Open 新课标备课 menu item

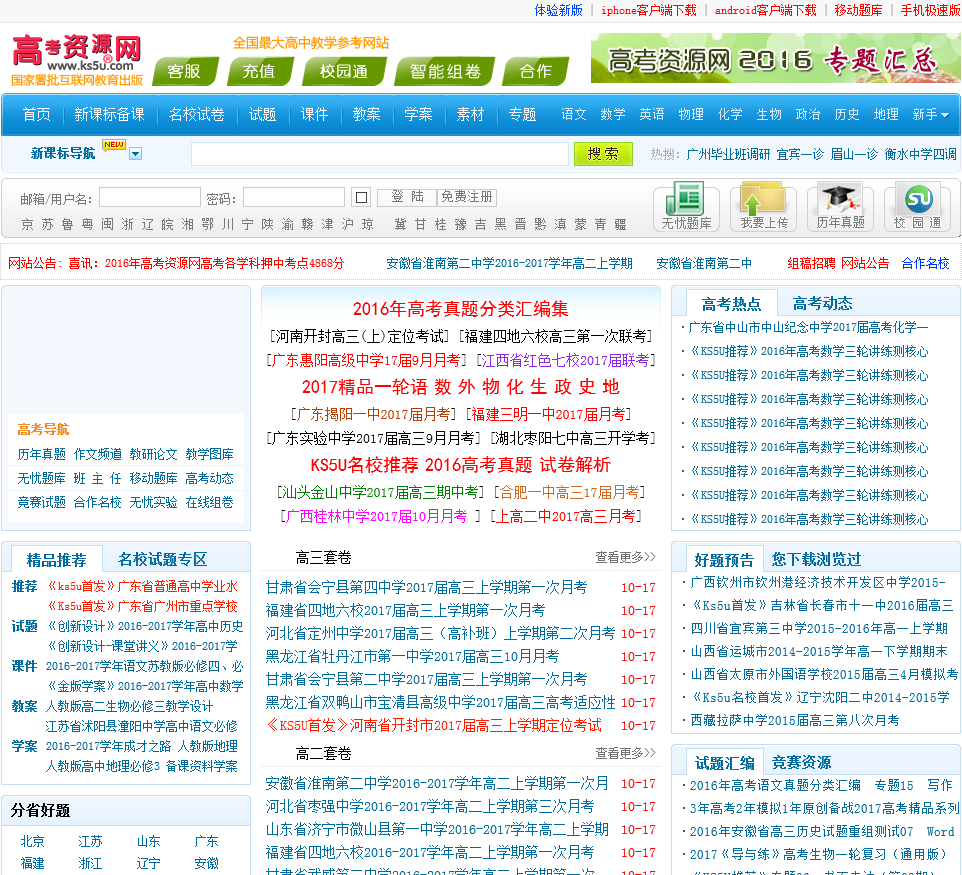pyautogui.click(x=109, y=115)
